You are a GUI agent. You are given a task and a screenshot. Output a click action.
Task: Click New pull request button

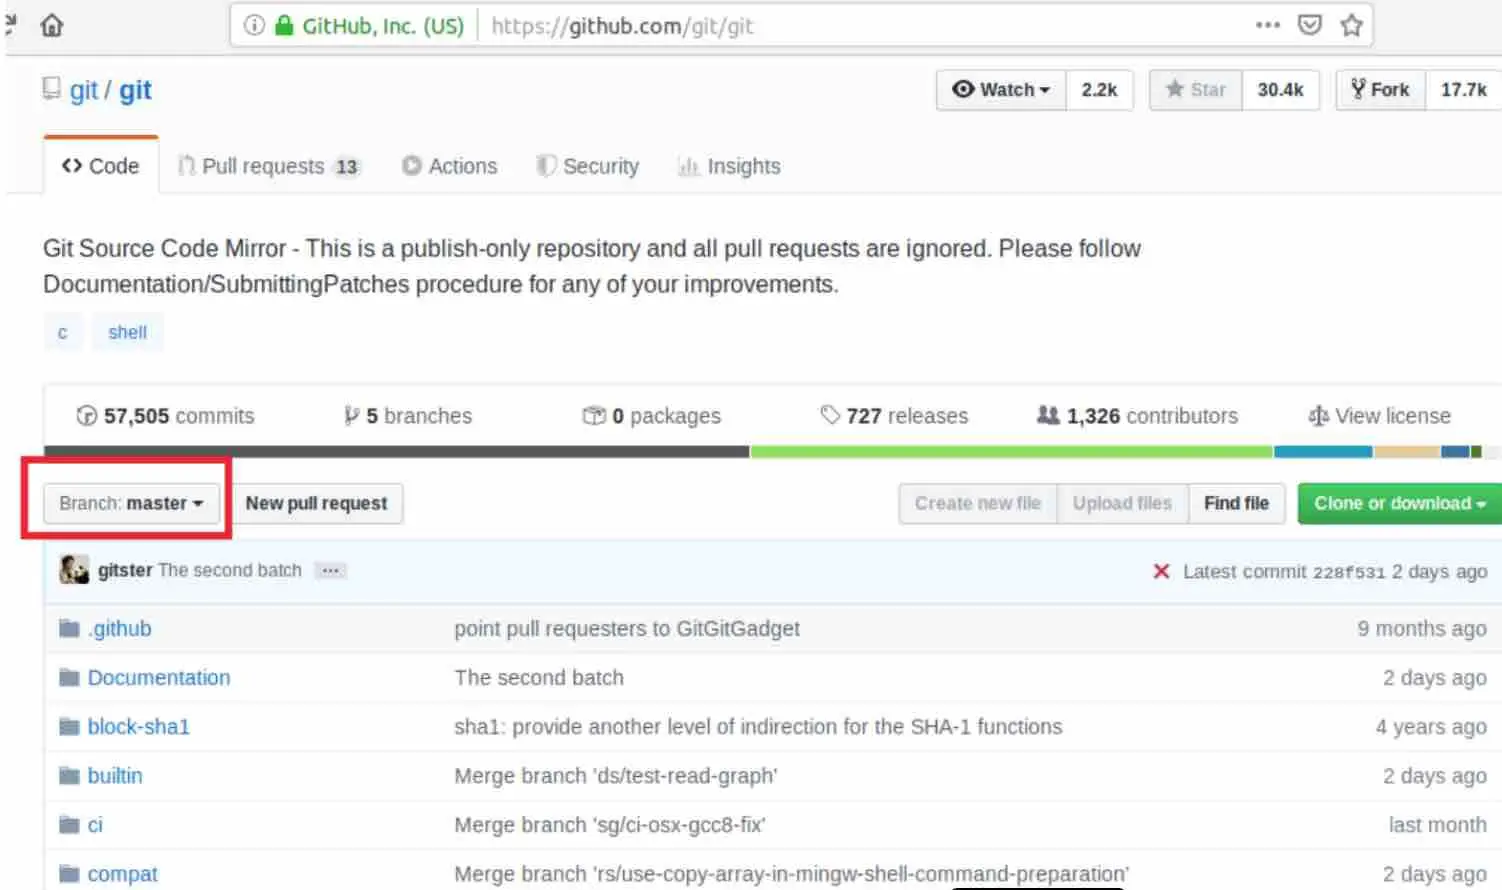pyautogui.click(x=316, y=503)
